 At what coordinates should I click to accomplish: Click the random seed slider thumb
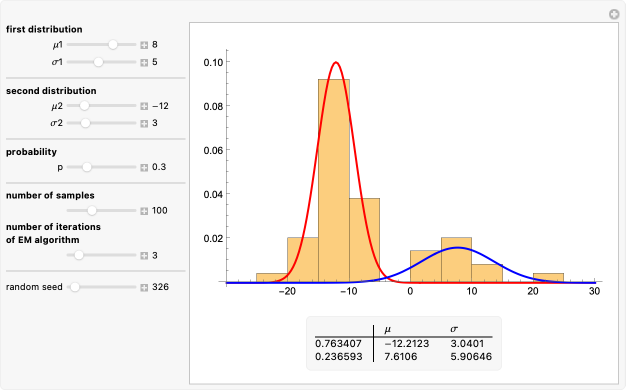tap(75, 287)
